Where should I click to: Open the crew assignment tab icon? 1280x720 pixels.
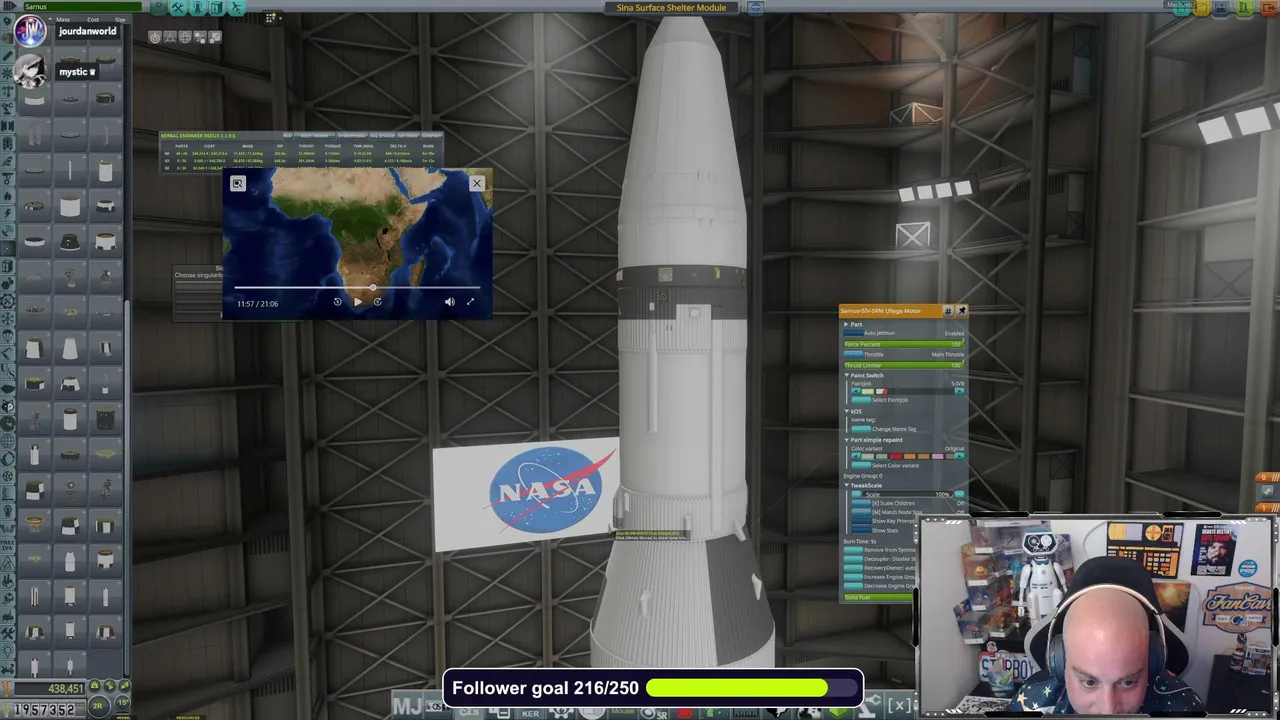click(x=197, y=7)
